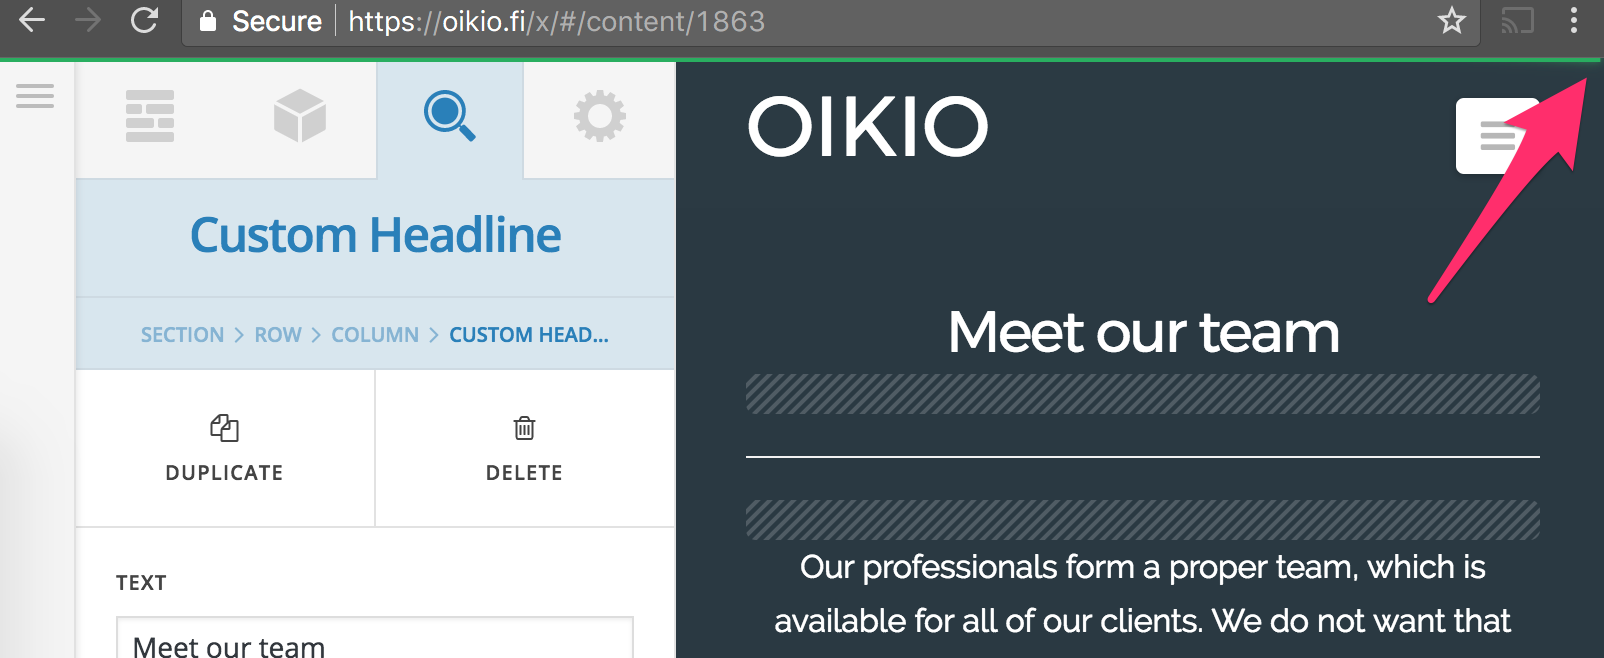The image size is (1604, 658).
Task: Reload the page with refresh icon
Action: (x=145, y=20)
